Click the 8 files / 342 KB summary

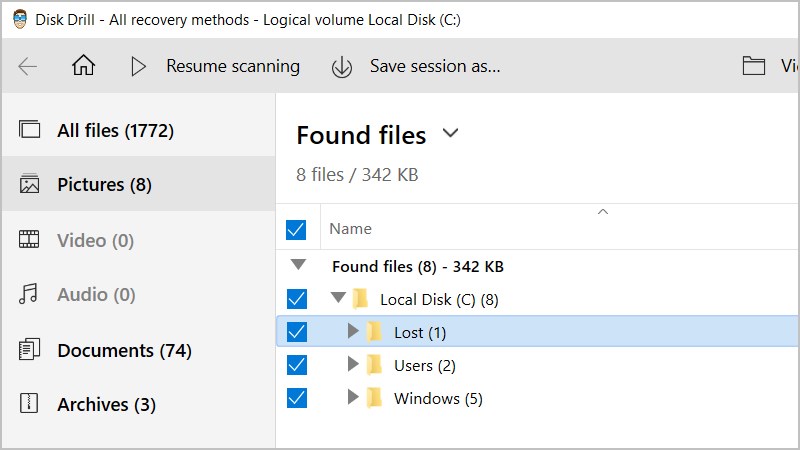click(357, 175)
